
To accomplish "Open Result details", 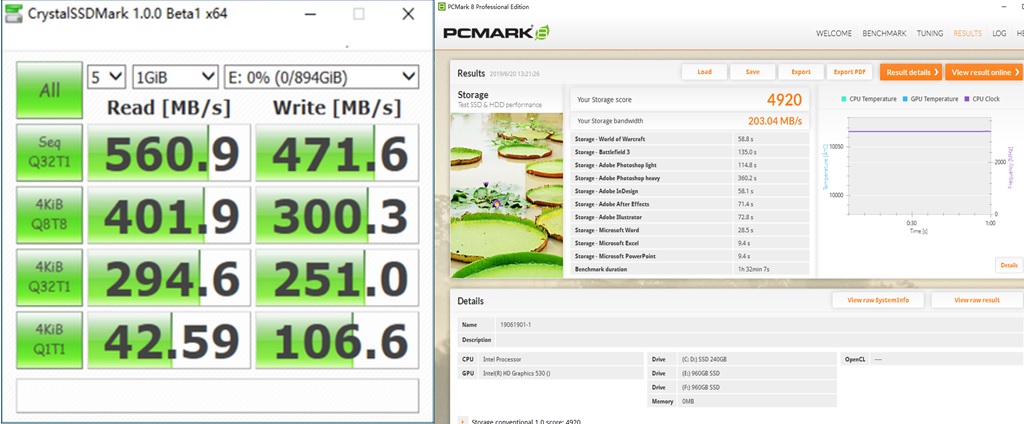I will click(912, 72).
